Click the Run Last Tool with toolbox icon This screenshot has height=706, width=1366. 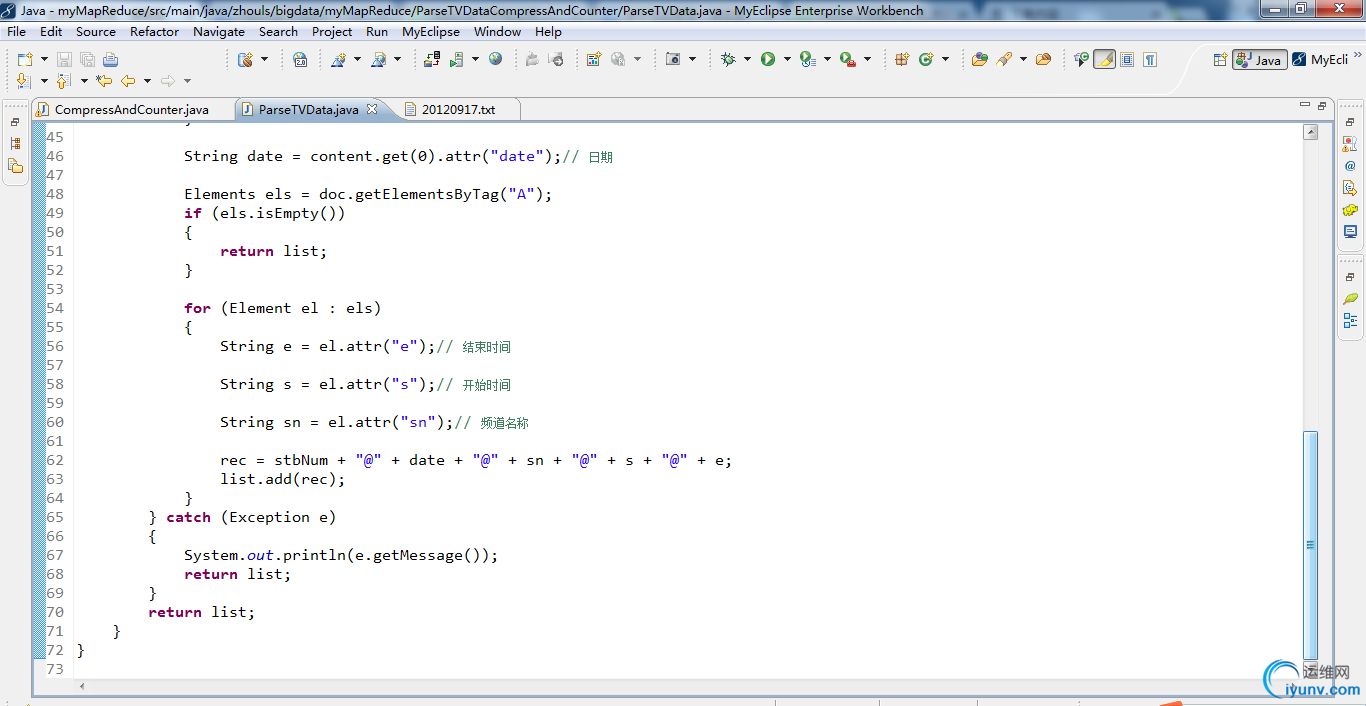click(848, 59)
